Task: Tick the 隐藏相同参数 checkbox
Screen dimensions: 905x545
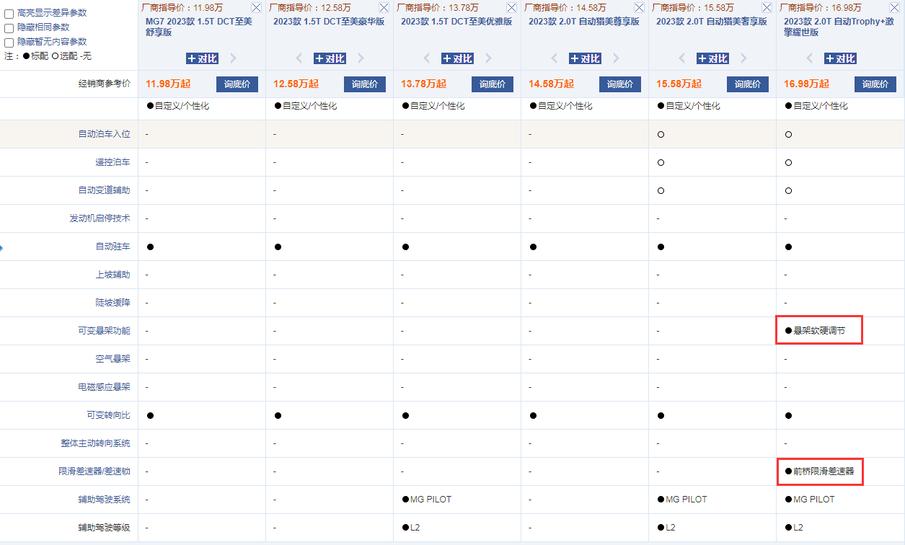Action: (9, 28)
